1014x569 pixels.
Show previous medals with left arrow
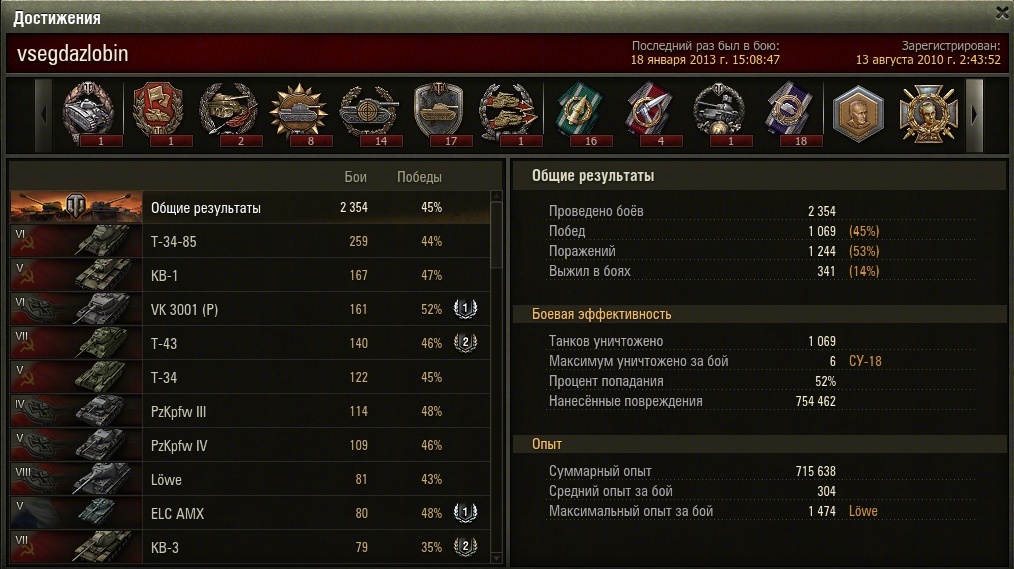click(43, 116)
